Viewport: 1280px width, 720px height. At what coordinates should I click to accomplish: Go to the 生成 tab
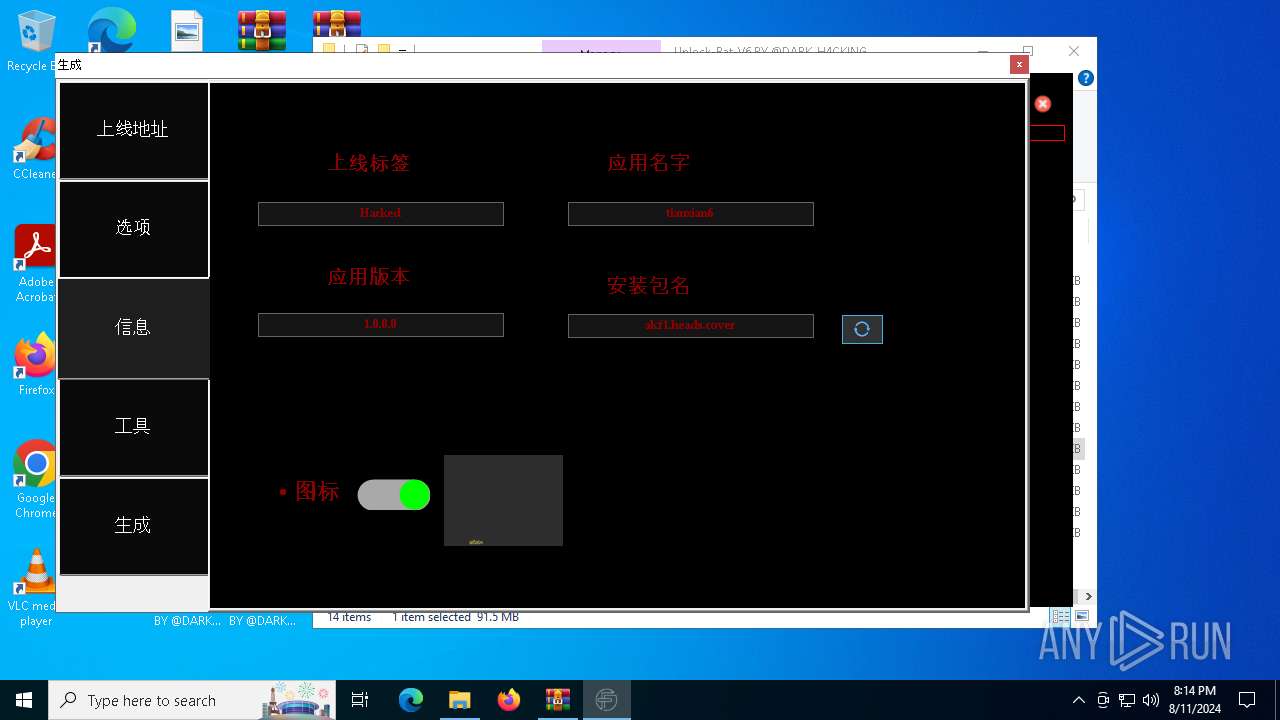click(134, 526)
